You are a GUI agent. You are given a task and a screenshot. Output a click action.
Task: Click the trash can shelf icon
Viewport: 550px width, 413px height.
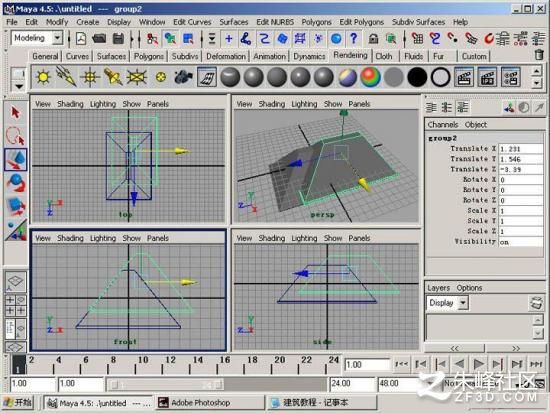click(x=539, y=55)
